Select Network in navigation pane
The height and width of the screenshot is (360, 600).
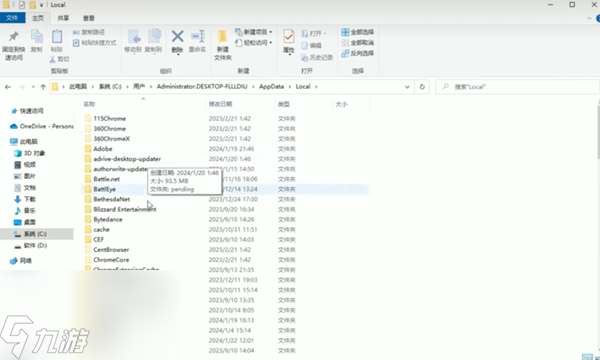click(x=21, y=261)
